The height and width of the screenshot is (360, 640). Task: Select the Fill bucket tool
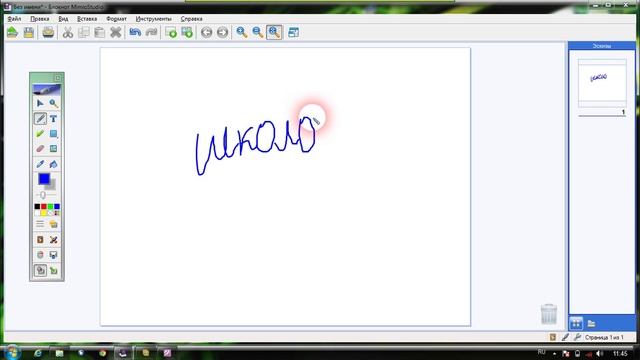(53, 164)
